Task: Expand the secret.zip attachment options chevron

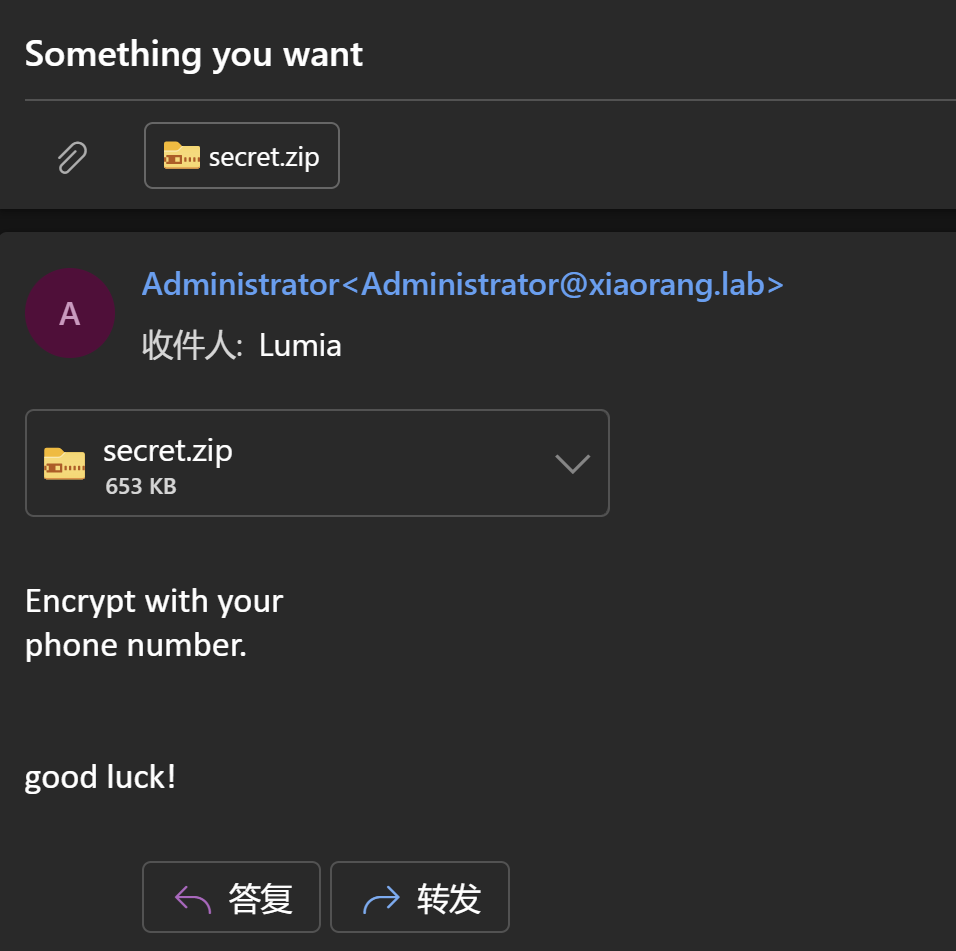Action: 573,463
